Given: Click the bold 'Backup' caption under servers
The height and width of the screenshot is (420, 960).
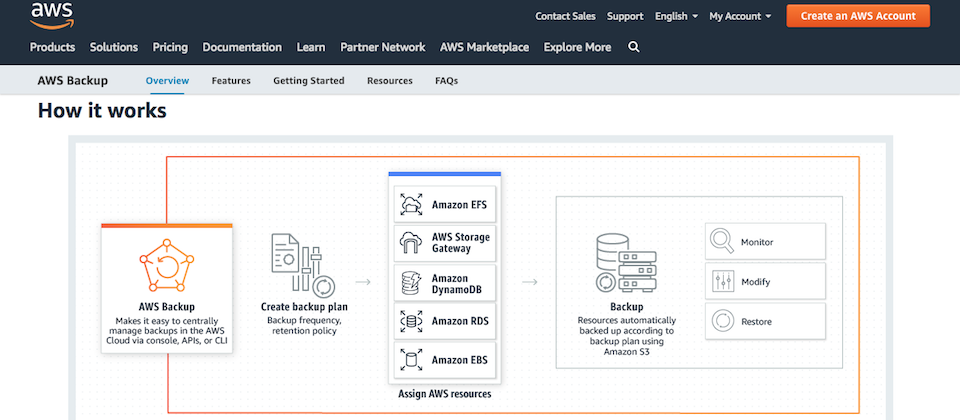Looking at the screenshot, I should click(x=626, y=307).
